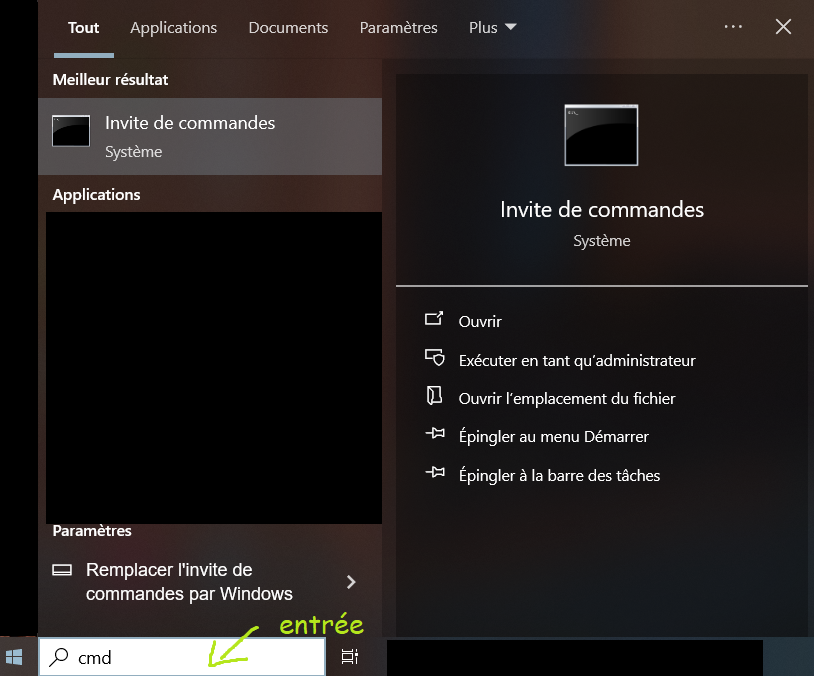Click the pin icon for barre des tâches
The width and height of the screenshot is (814, 676).
coord(435,472)
